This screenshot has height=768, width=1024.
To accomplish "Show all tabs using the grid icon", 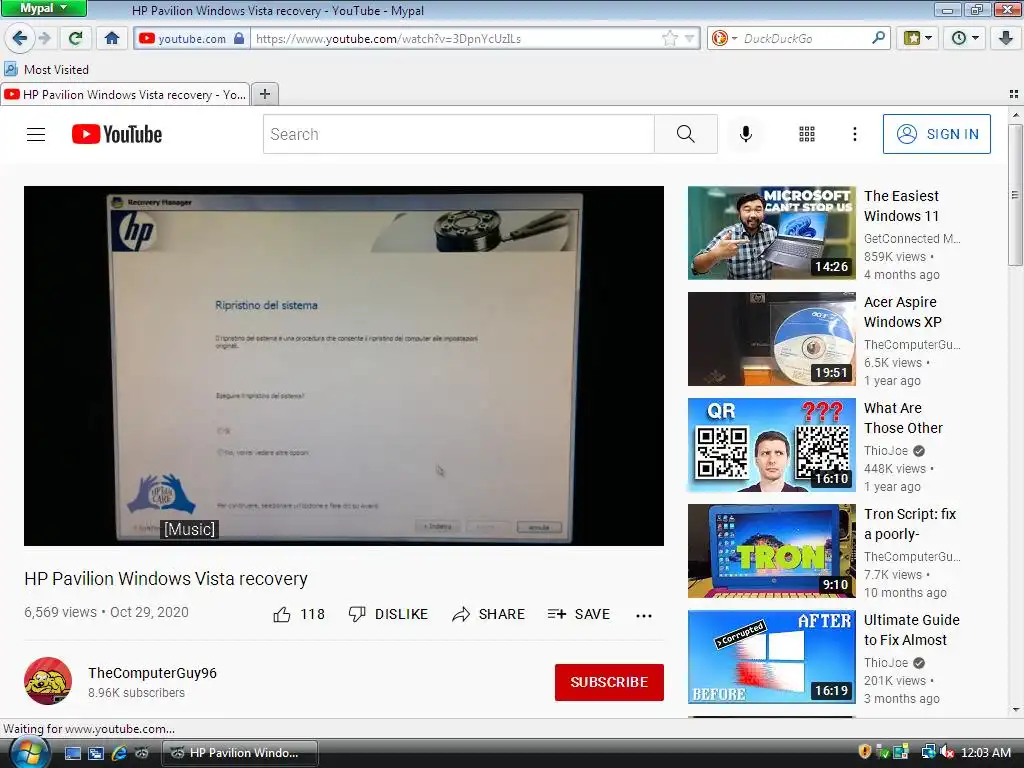I will click(x=1014, y=94).
